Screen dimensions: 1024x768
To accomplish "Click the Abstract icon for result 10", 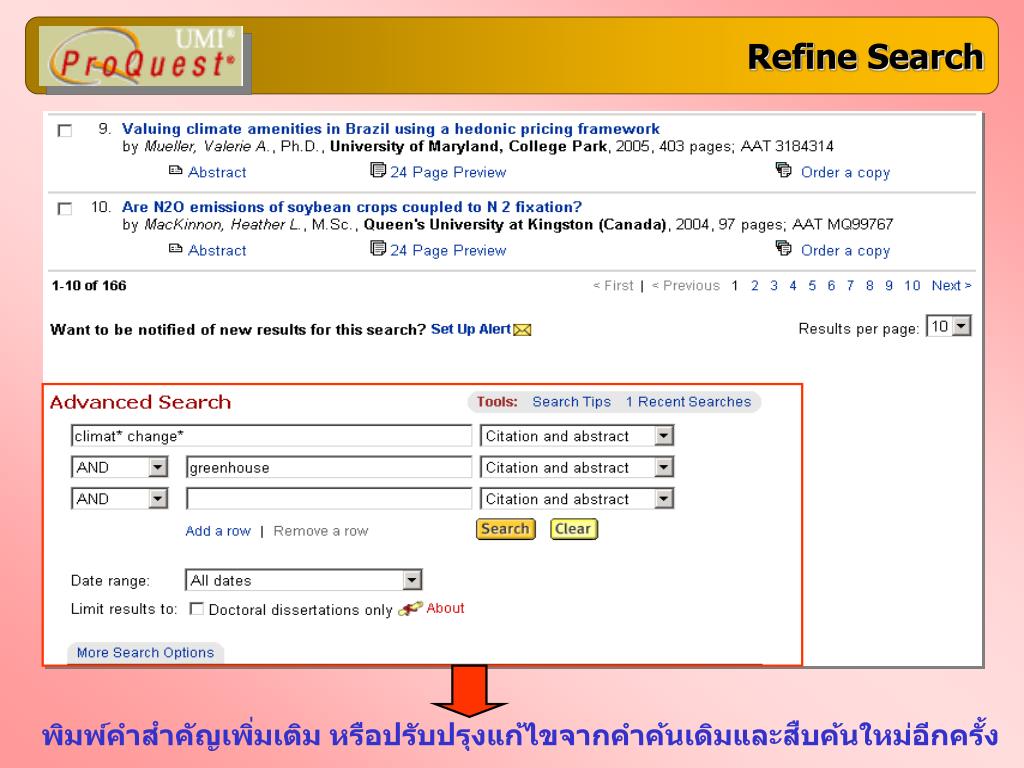I will tap(175, 249).
